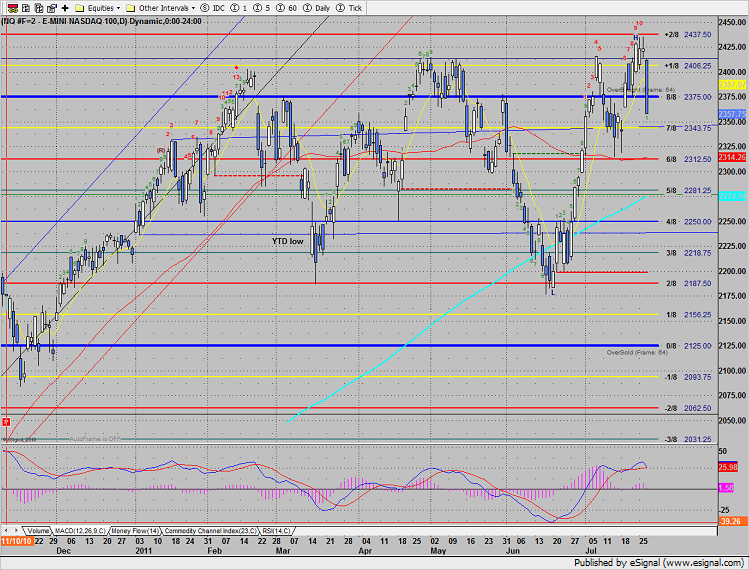Click the -1/8 2093.75 level label
Viewport: 749px width, 570px height.
pos(687,377)
